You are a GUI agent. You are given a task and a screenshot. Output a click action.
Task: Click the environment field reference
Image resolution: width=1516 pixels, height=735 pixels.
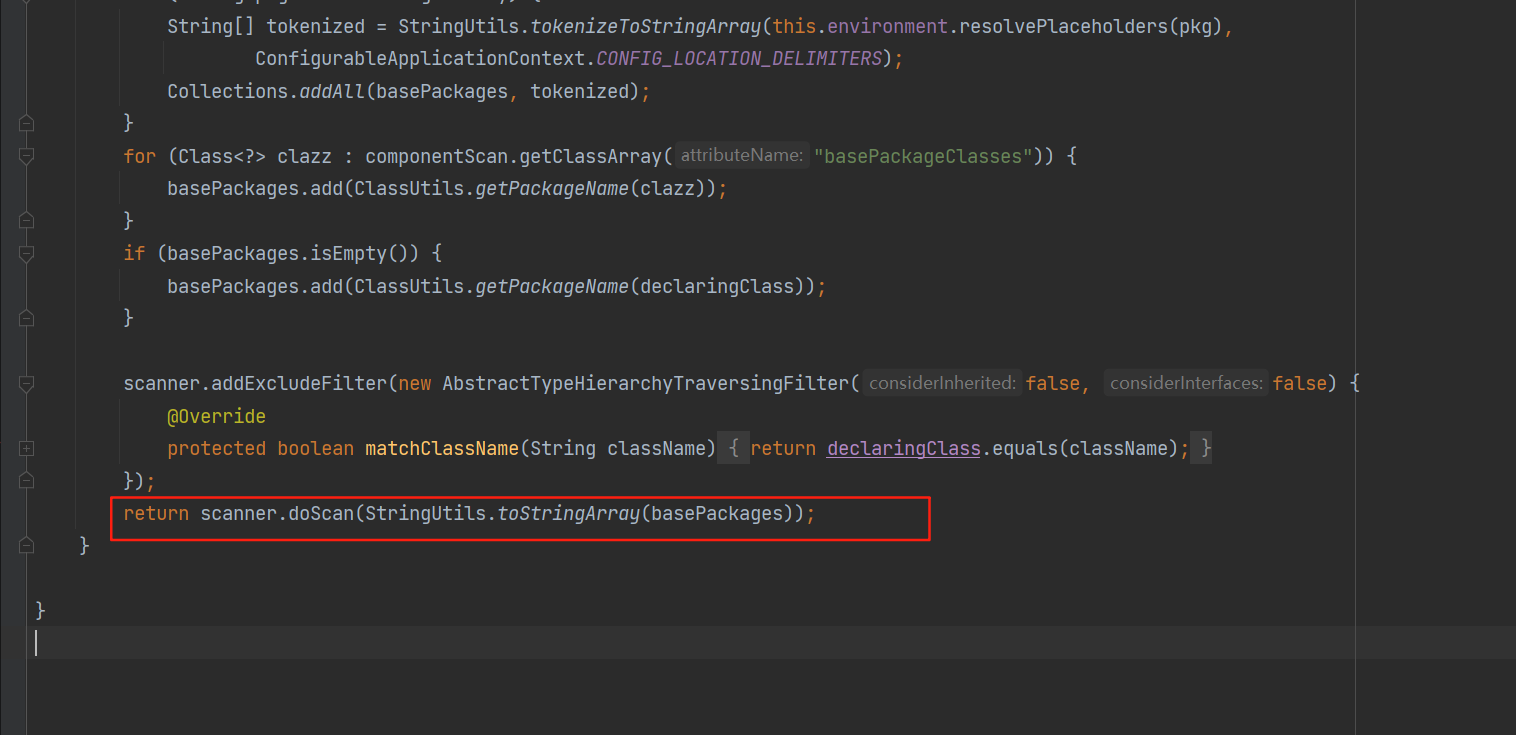(888, 26)
